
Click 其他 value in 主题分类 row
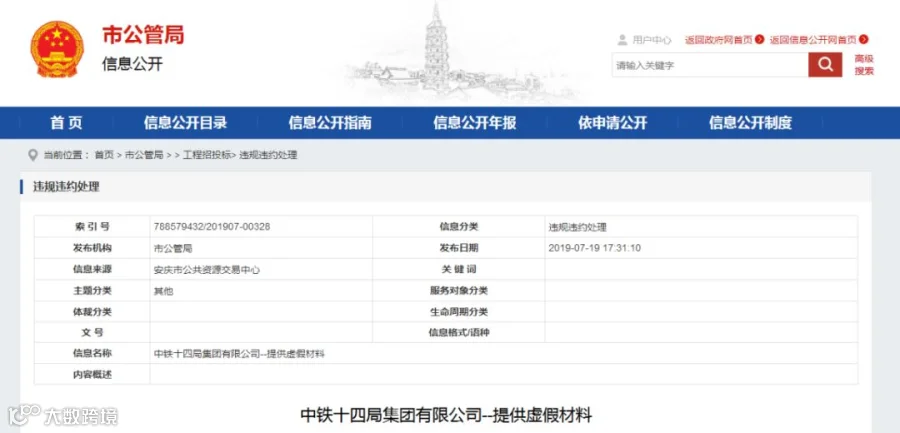click(x=164, y=291)
